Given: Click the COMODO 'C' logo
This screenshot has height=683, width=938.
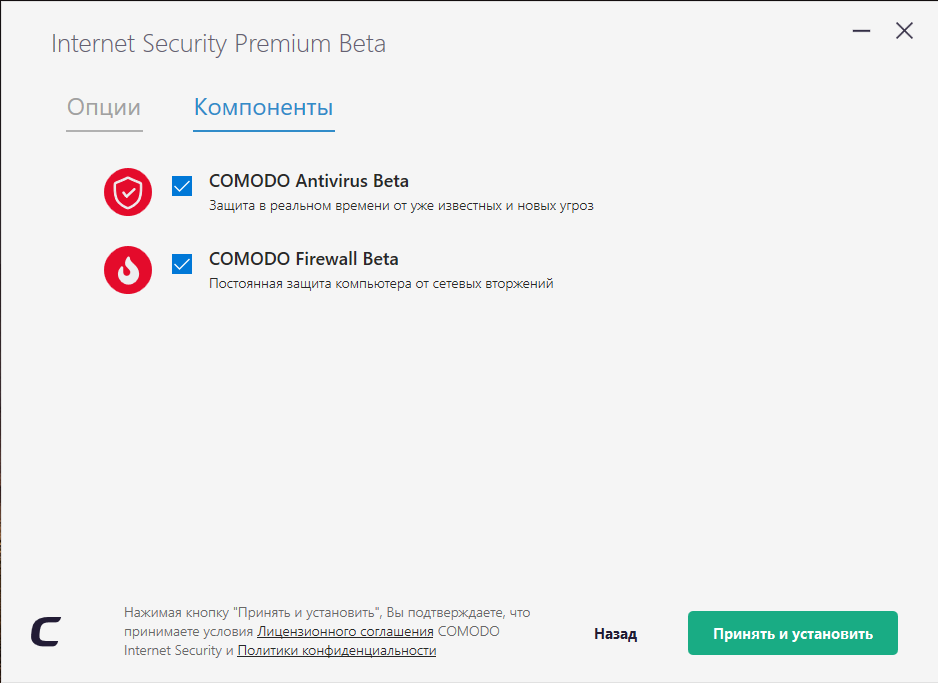Looking at the screenshot, I should (45, 631).
